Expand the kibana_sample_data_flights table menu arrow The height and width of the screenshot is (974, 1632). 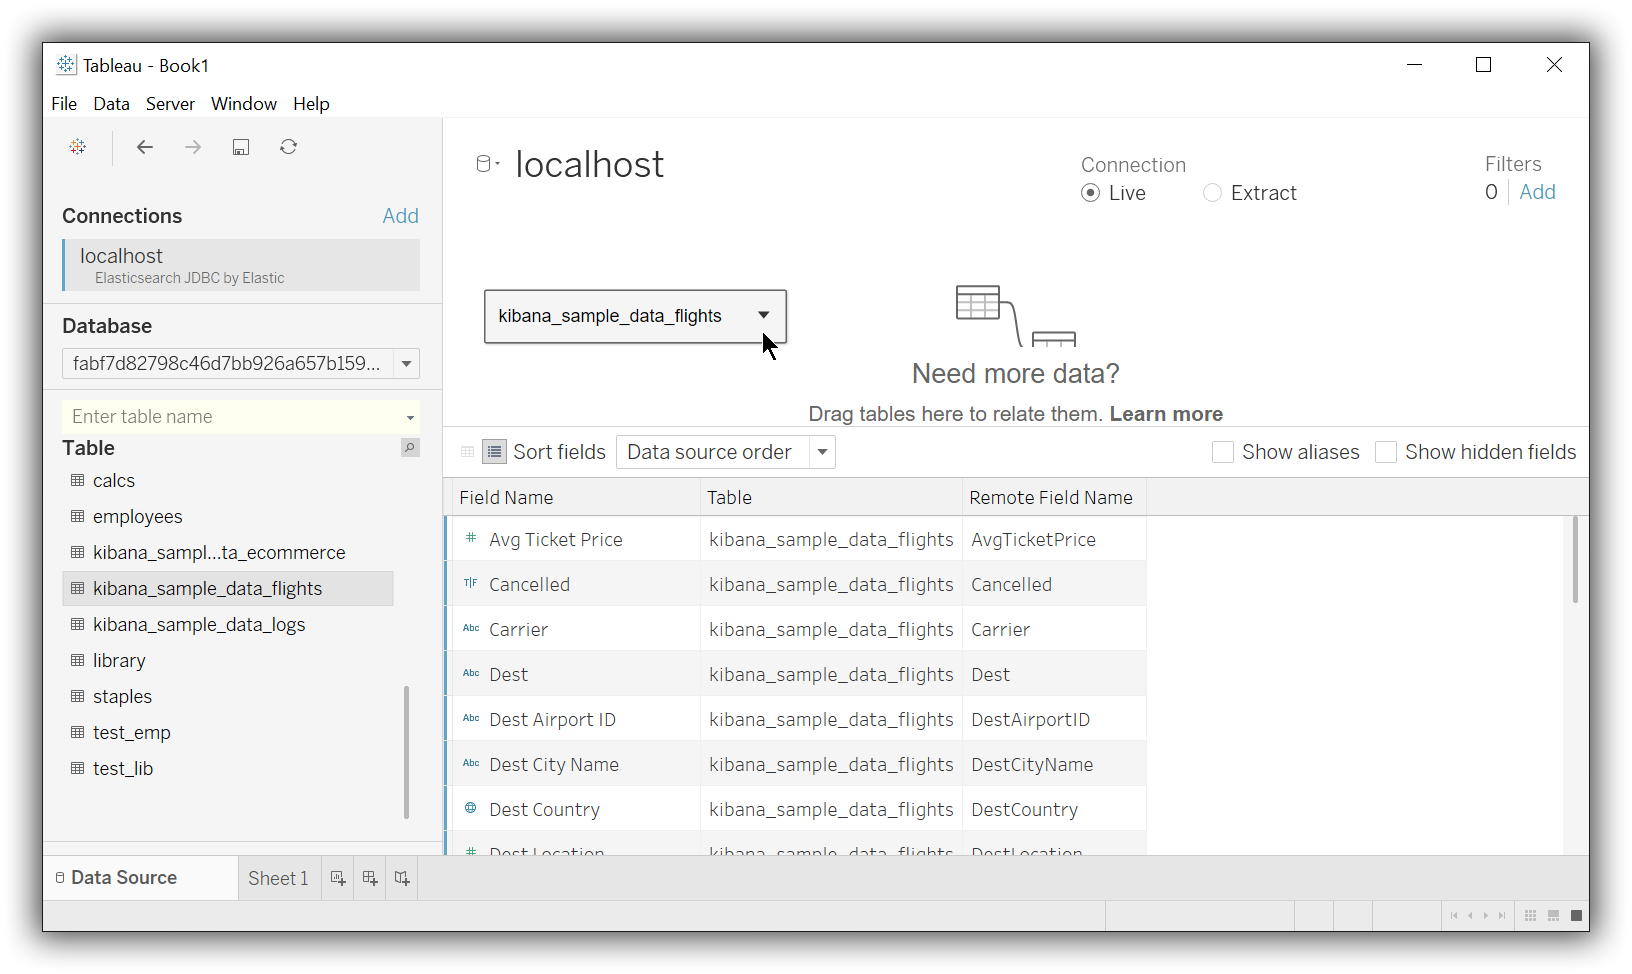pos(764,316)
